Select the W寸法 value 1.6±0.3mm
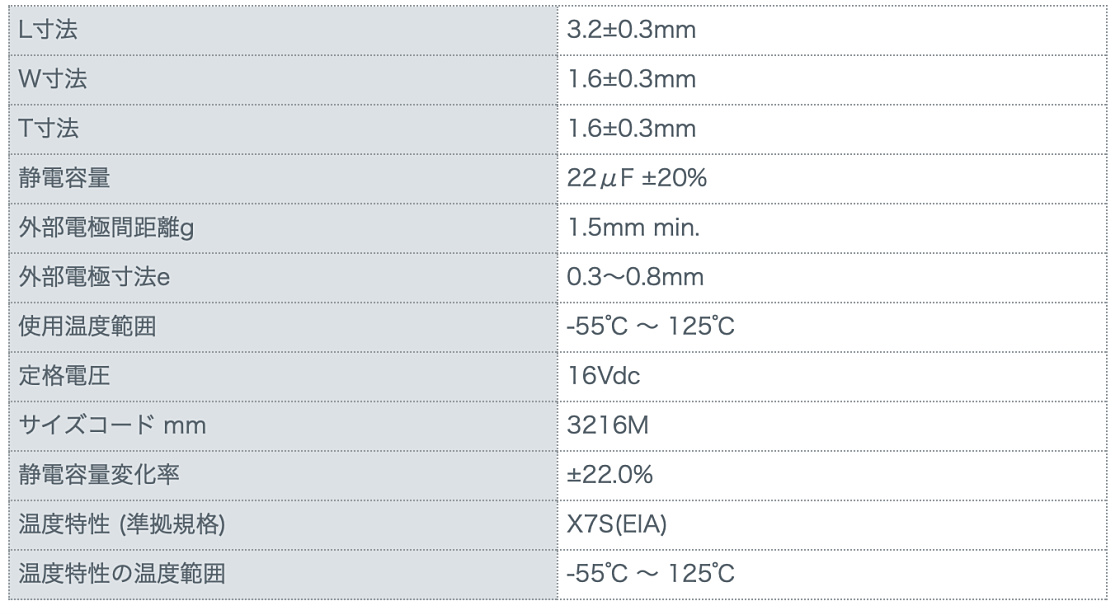 (x=631, y=79)
